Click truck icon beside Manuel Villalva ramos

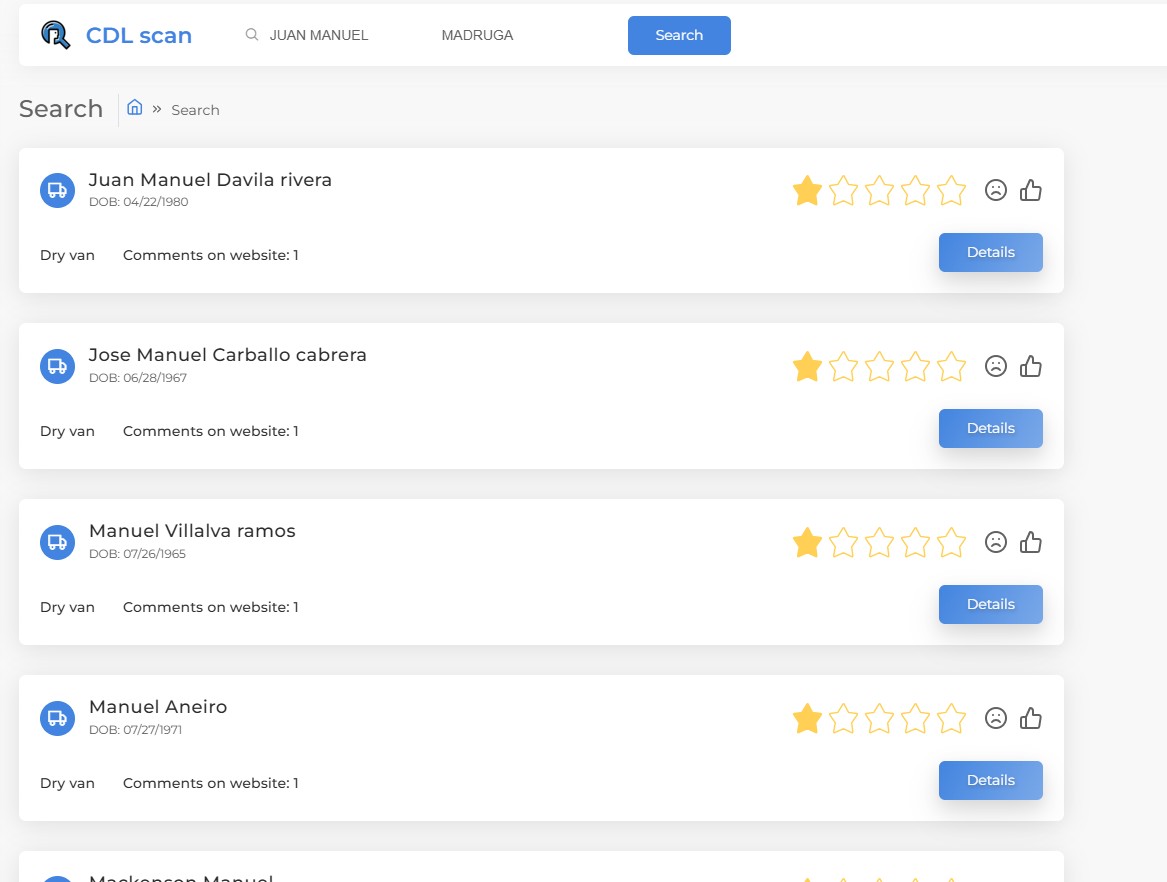point(57,542)
